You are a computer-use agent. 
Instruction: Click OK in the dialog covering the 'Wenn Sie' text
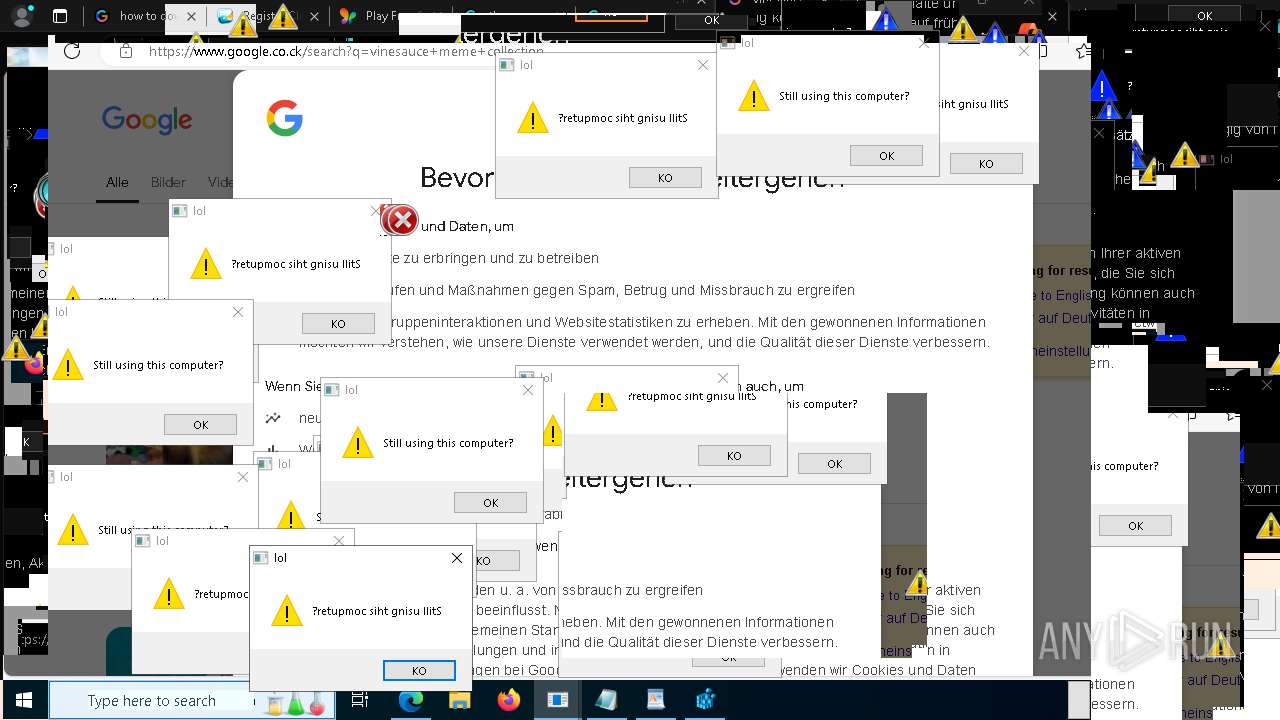coord(490,502)
